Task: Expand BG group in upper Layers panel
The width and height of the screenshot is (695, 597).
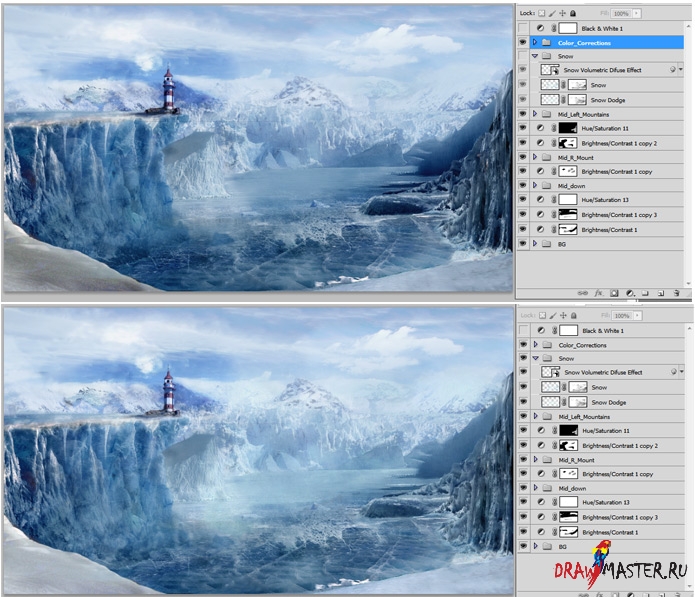Action: pyautogui.click(x=535, y=244)
